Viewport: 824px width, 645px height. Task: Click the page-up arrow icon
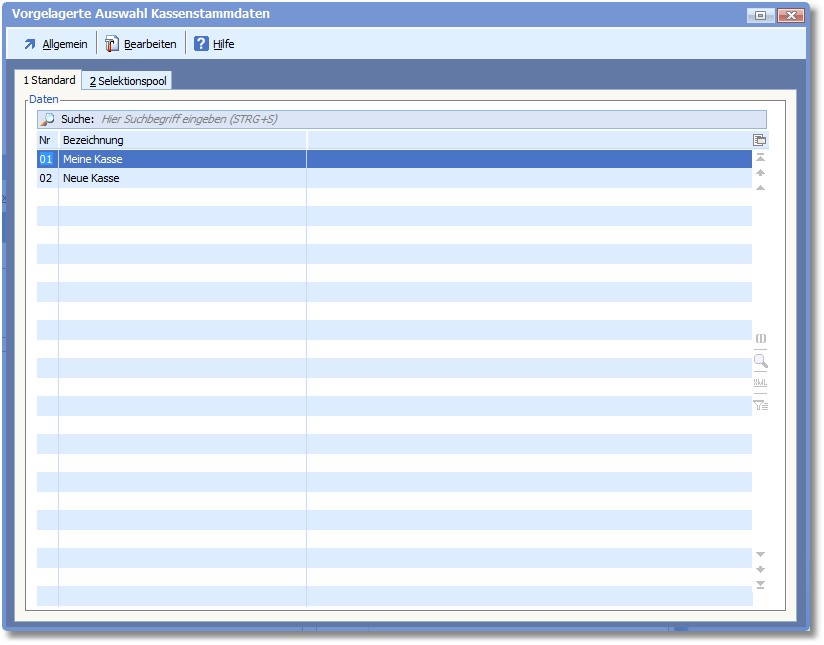pos(760,173)
